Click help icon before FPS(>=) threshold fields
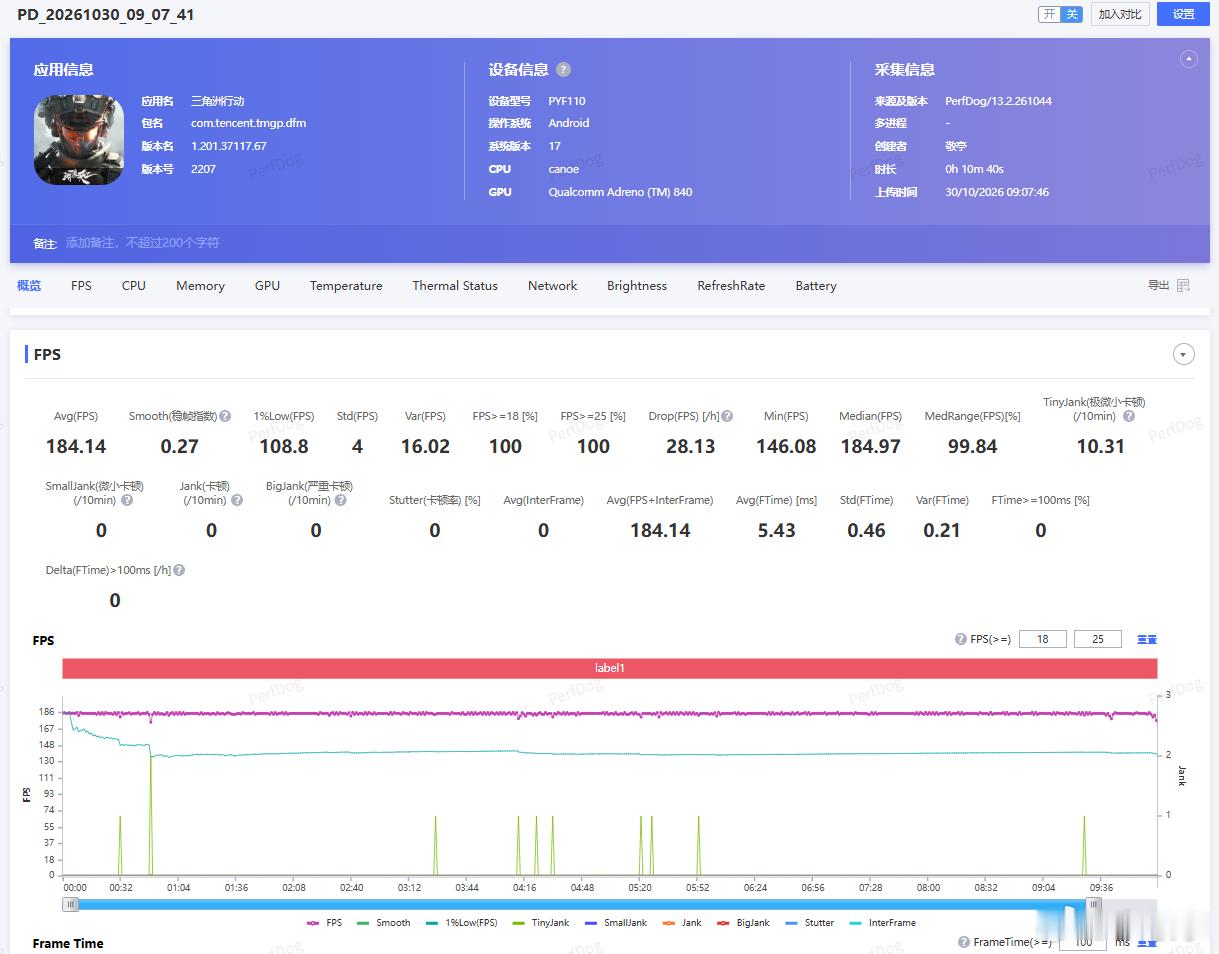The width and height of the screenshot is (1219, 954). (x=961, y=639)
